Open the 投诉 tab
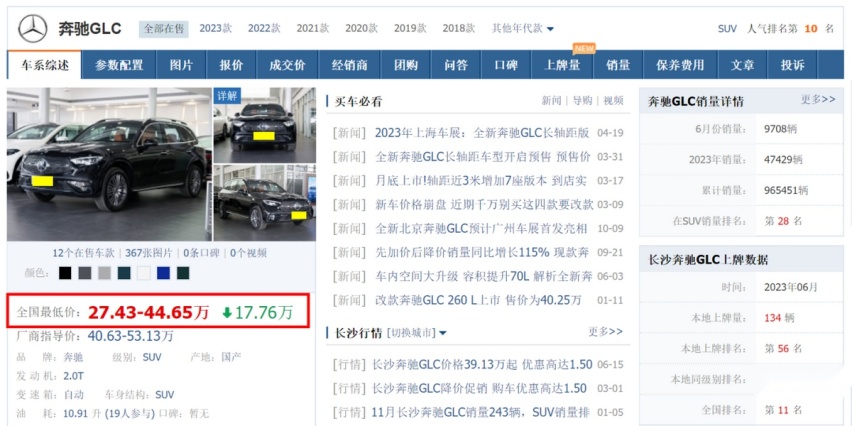This screenshot has width=852, height=426. pos(792,65)
